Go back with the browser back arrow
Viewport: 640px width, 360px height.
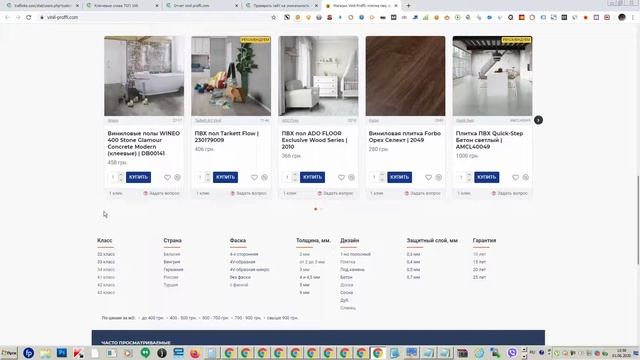point(7,17)
